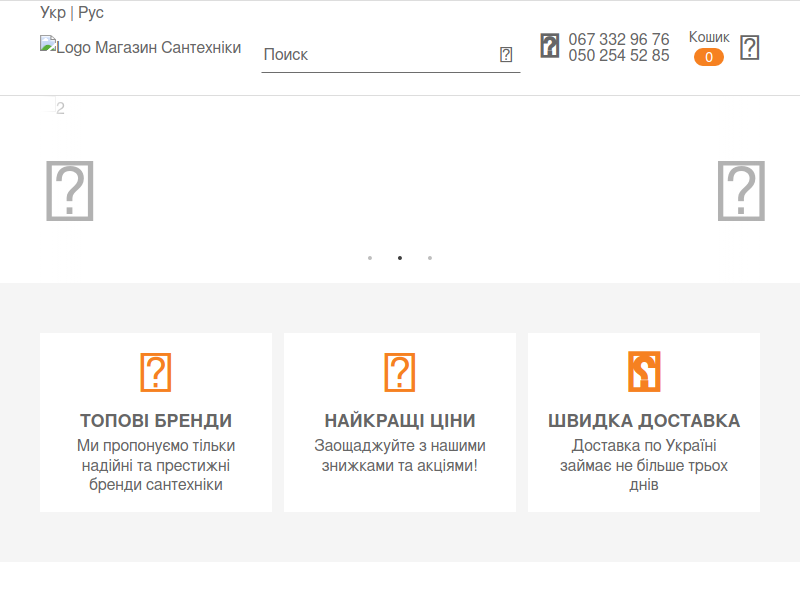Go to next slide with right arrow
The height and width of the screenshot is (600, 800).
[741, 191]
